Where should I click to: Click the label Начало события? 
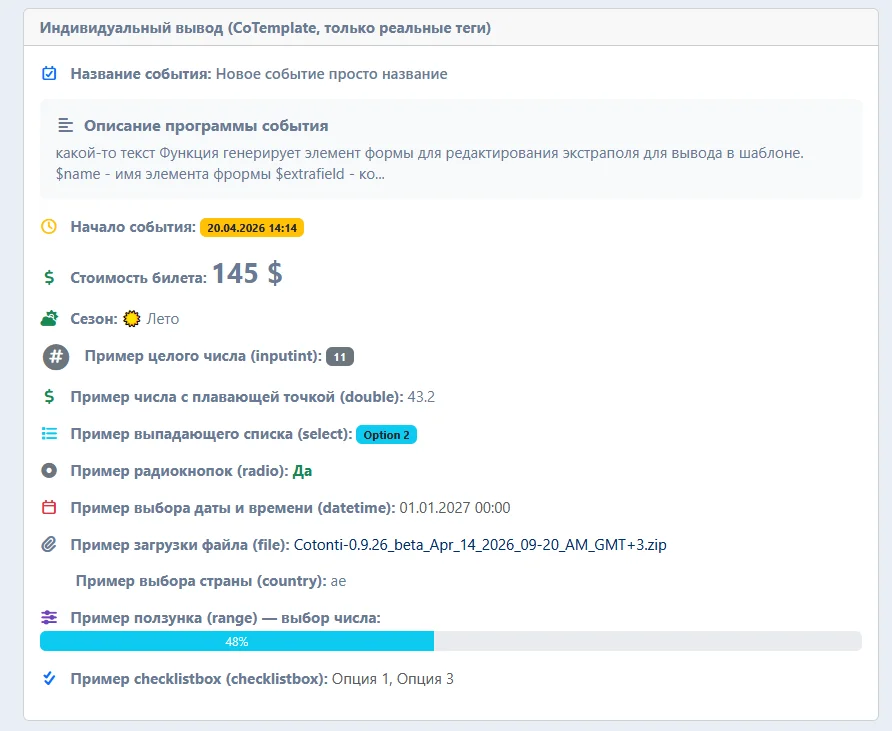point(133,226)
